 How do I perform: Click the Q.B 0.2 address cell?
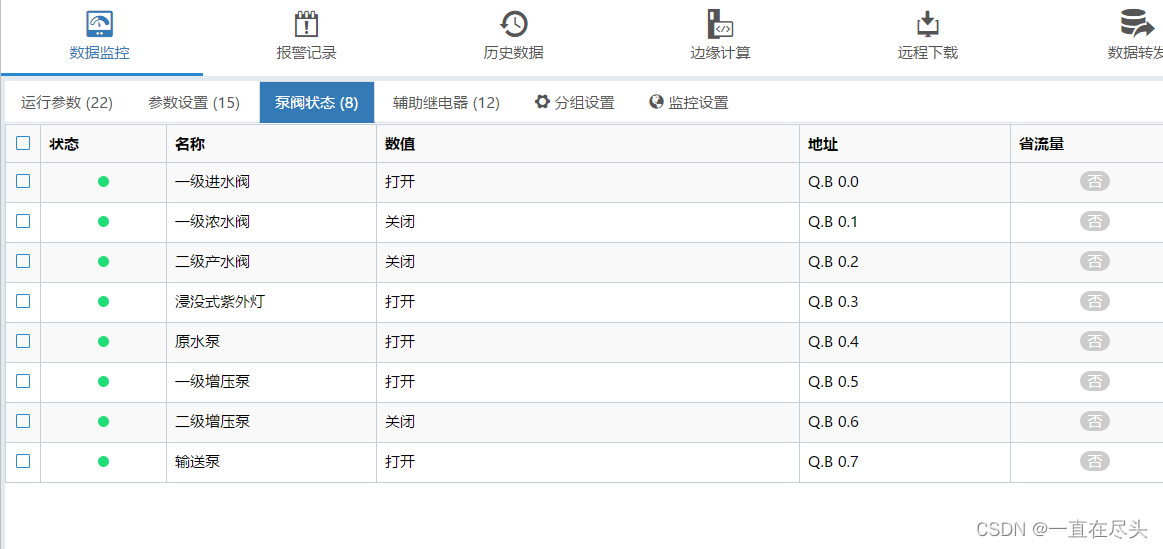pyautogui.click(x=905, y=263)
